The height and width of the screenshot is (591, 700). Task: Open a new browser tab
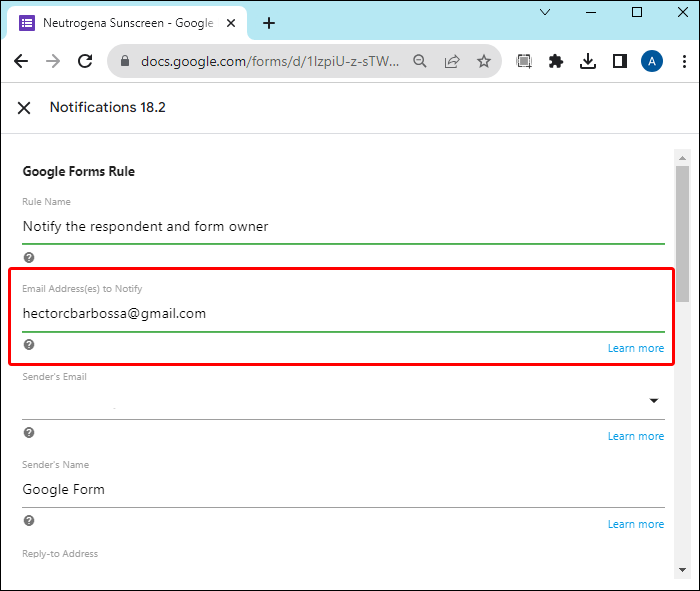click(269, 23)
